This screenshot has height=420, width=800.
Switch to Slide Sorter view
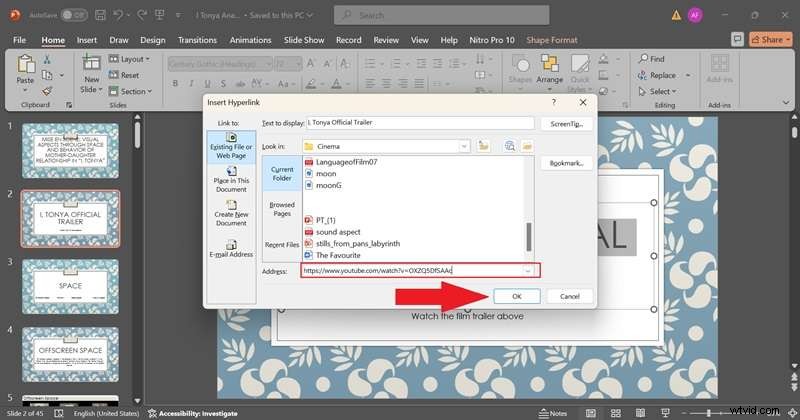pyautogui.click(x=616, y=413)
